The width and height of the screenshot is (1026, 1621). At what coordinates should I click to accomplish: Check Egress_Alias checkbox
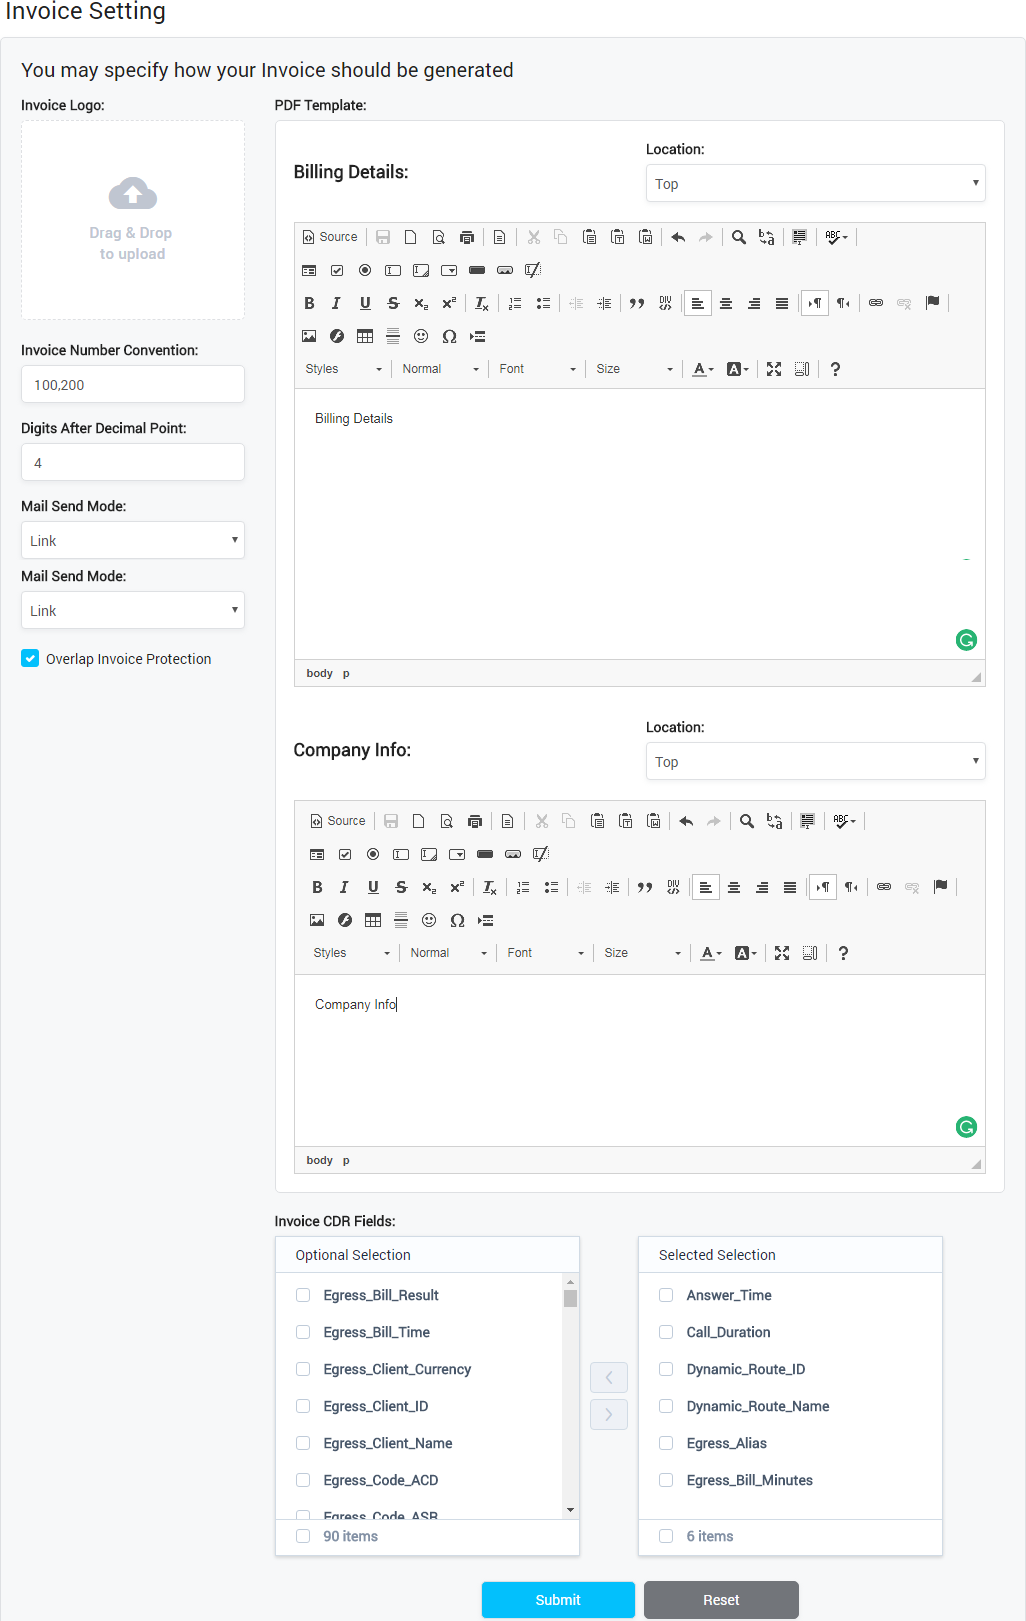666,1443
